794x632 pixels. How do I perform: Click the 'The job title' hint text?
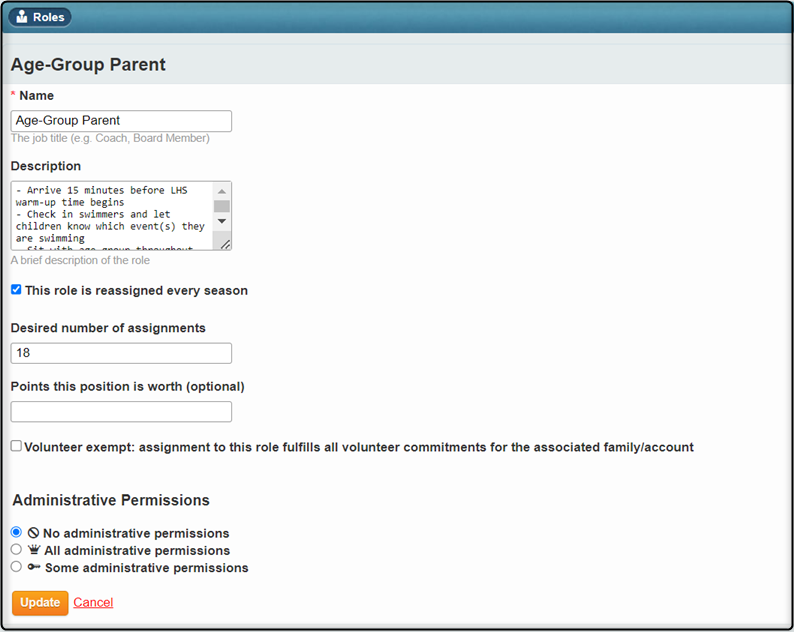coord(110,138)
